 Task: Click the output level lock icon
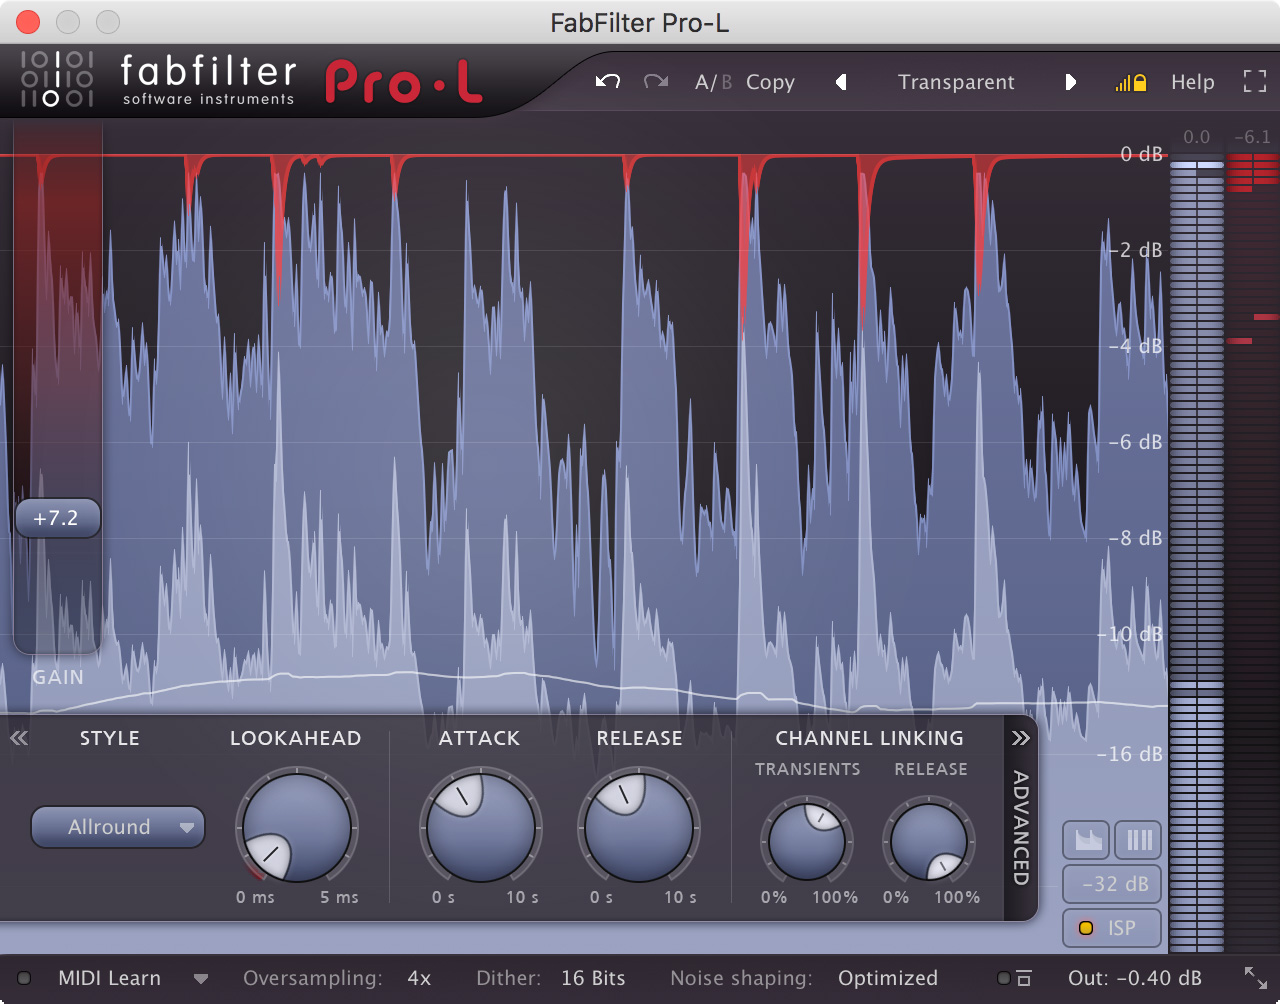tap(1131, 83)
